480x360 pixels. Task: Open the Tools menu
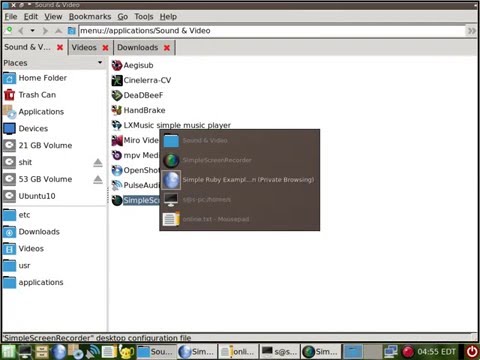[144, 17]
